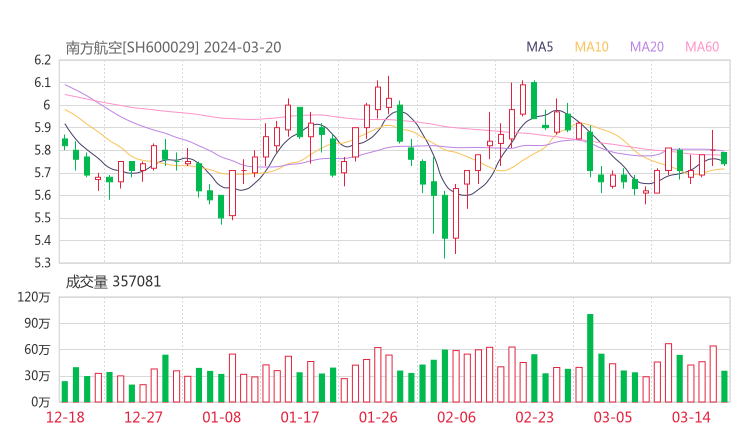Image resolution: width=740 pixels, height=440 pixels.
Task: Click the 5.6 price axis value
Action: click(x=42, y=195)
